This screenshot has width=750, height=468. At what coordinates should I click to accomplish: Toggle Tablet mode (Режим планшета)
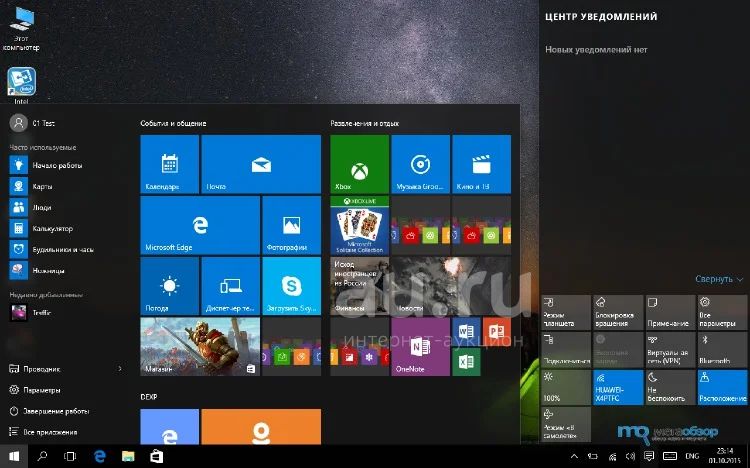[x=566, y=312]
